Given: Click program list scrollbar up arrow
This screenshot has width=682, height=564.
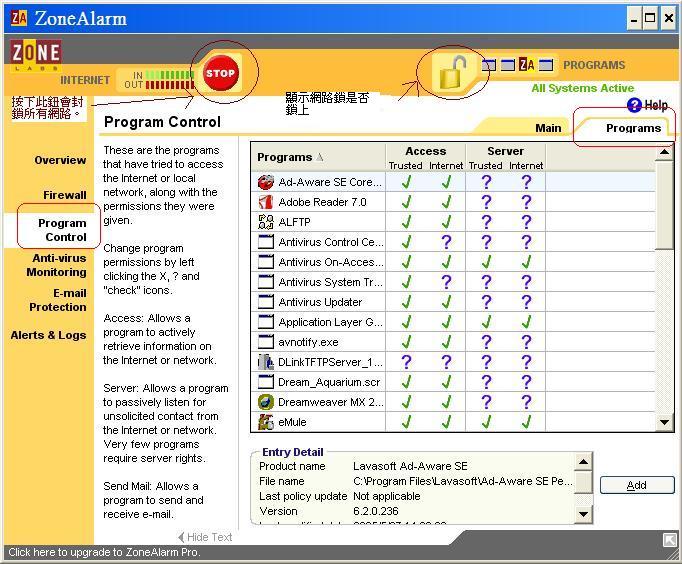Looking at the screenshot, I should (x=664, y=152).
